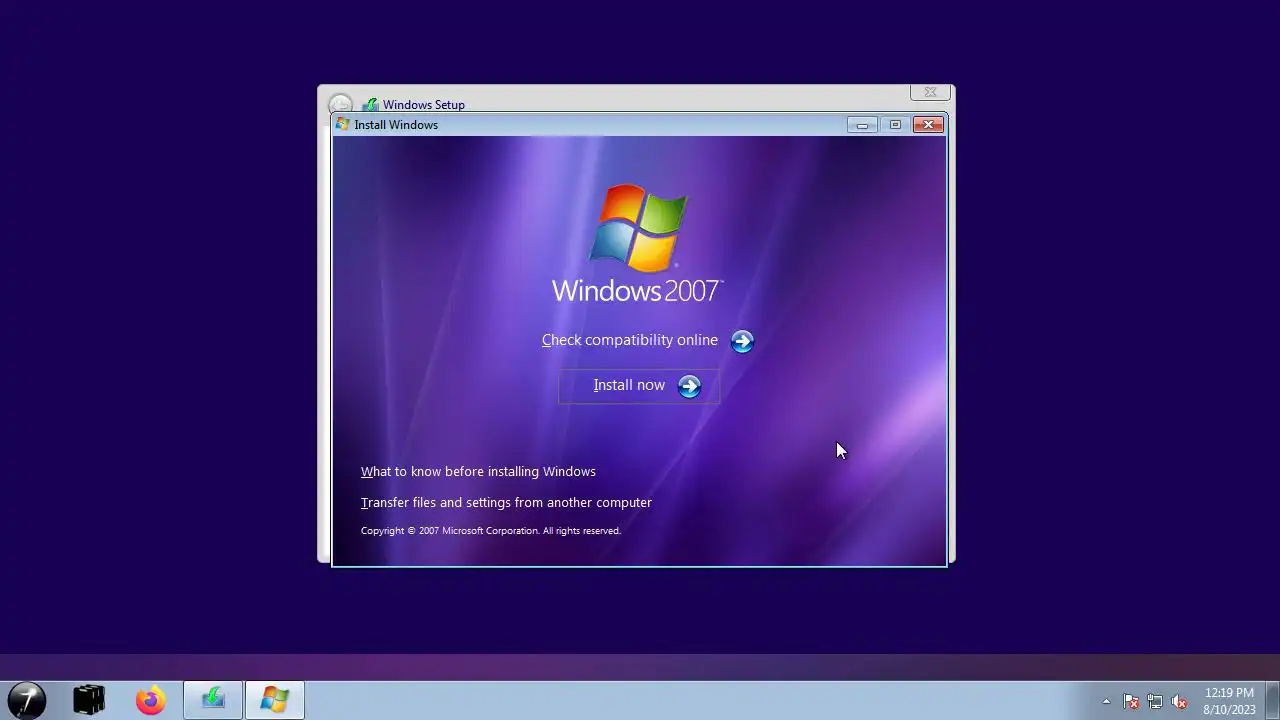
Task: Close the Install Windows dialog
Action: [928, 125]
